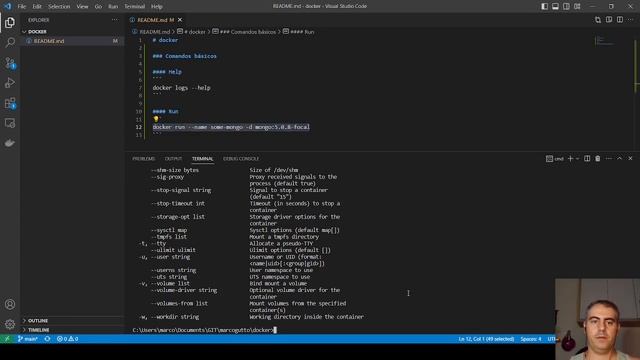Click 'Spaces: 4' indentation status entry
The height and width of the screenshot is (360, 640).
point(531,339)
